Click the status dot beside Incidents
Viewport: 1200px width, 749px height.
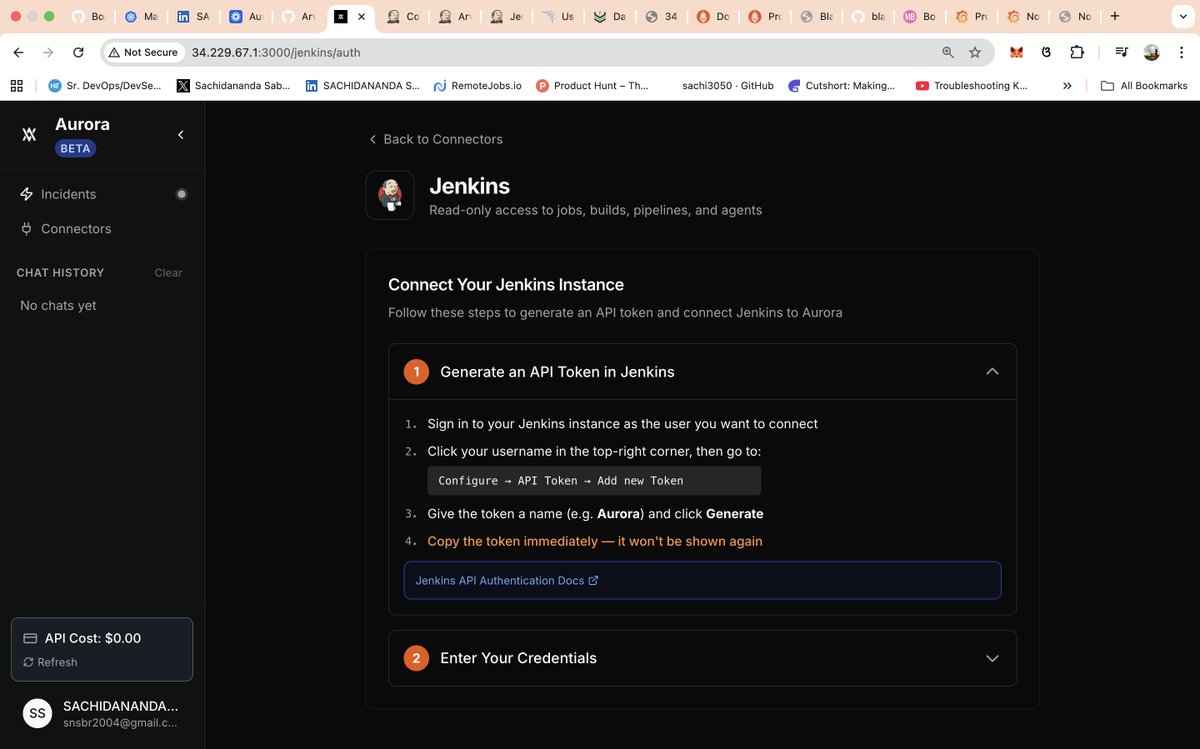[181, 194]
